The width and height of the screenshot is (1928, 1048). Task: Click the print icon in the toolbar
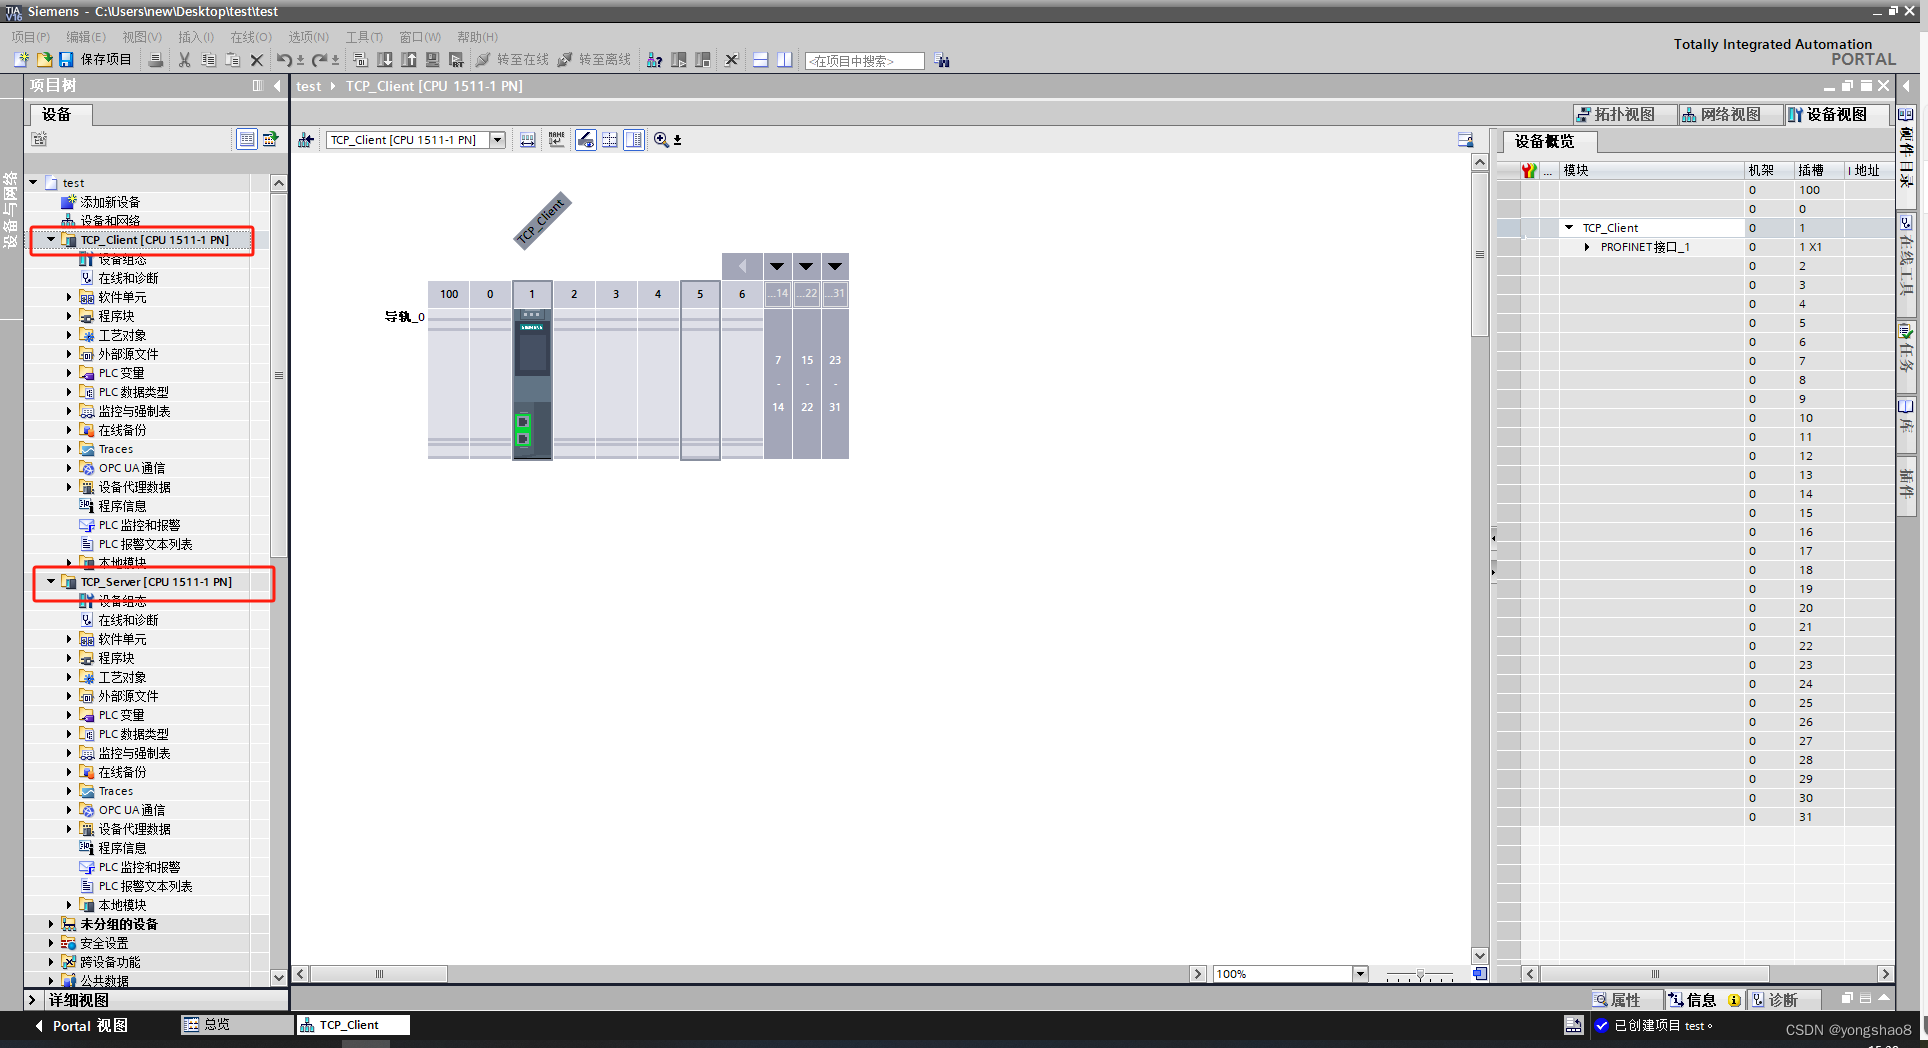(x=156, y=60)
